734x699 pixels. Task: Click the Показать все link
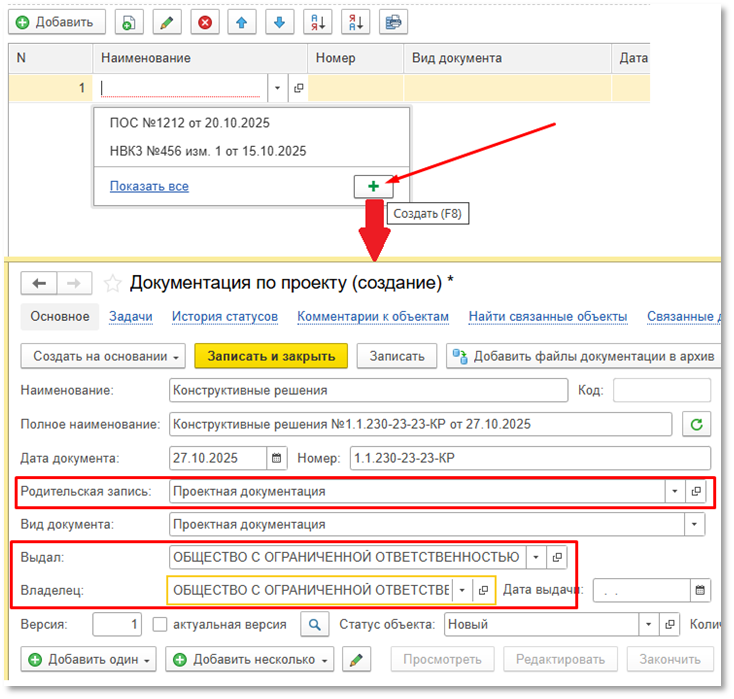(149, 186)
